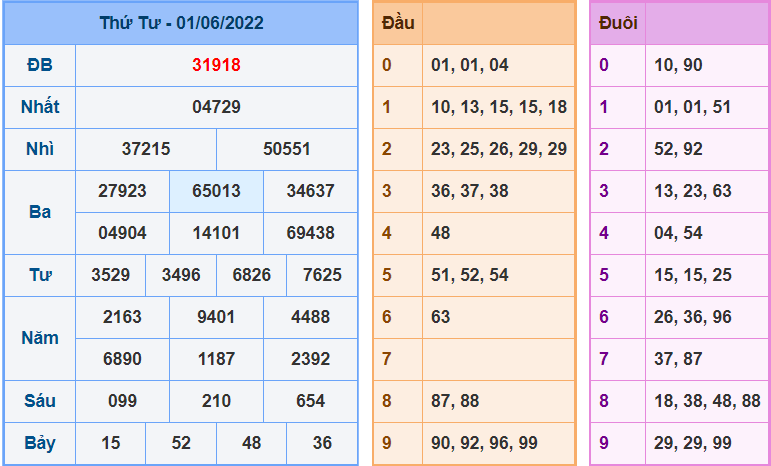
Task: Select third prize number 69438
Action: pyautogui.click(x=310, y=233)
